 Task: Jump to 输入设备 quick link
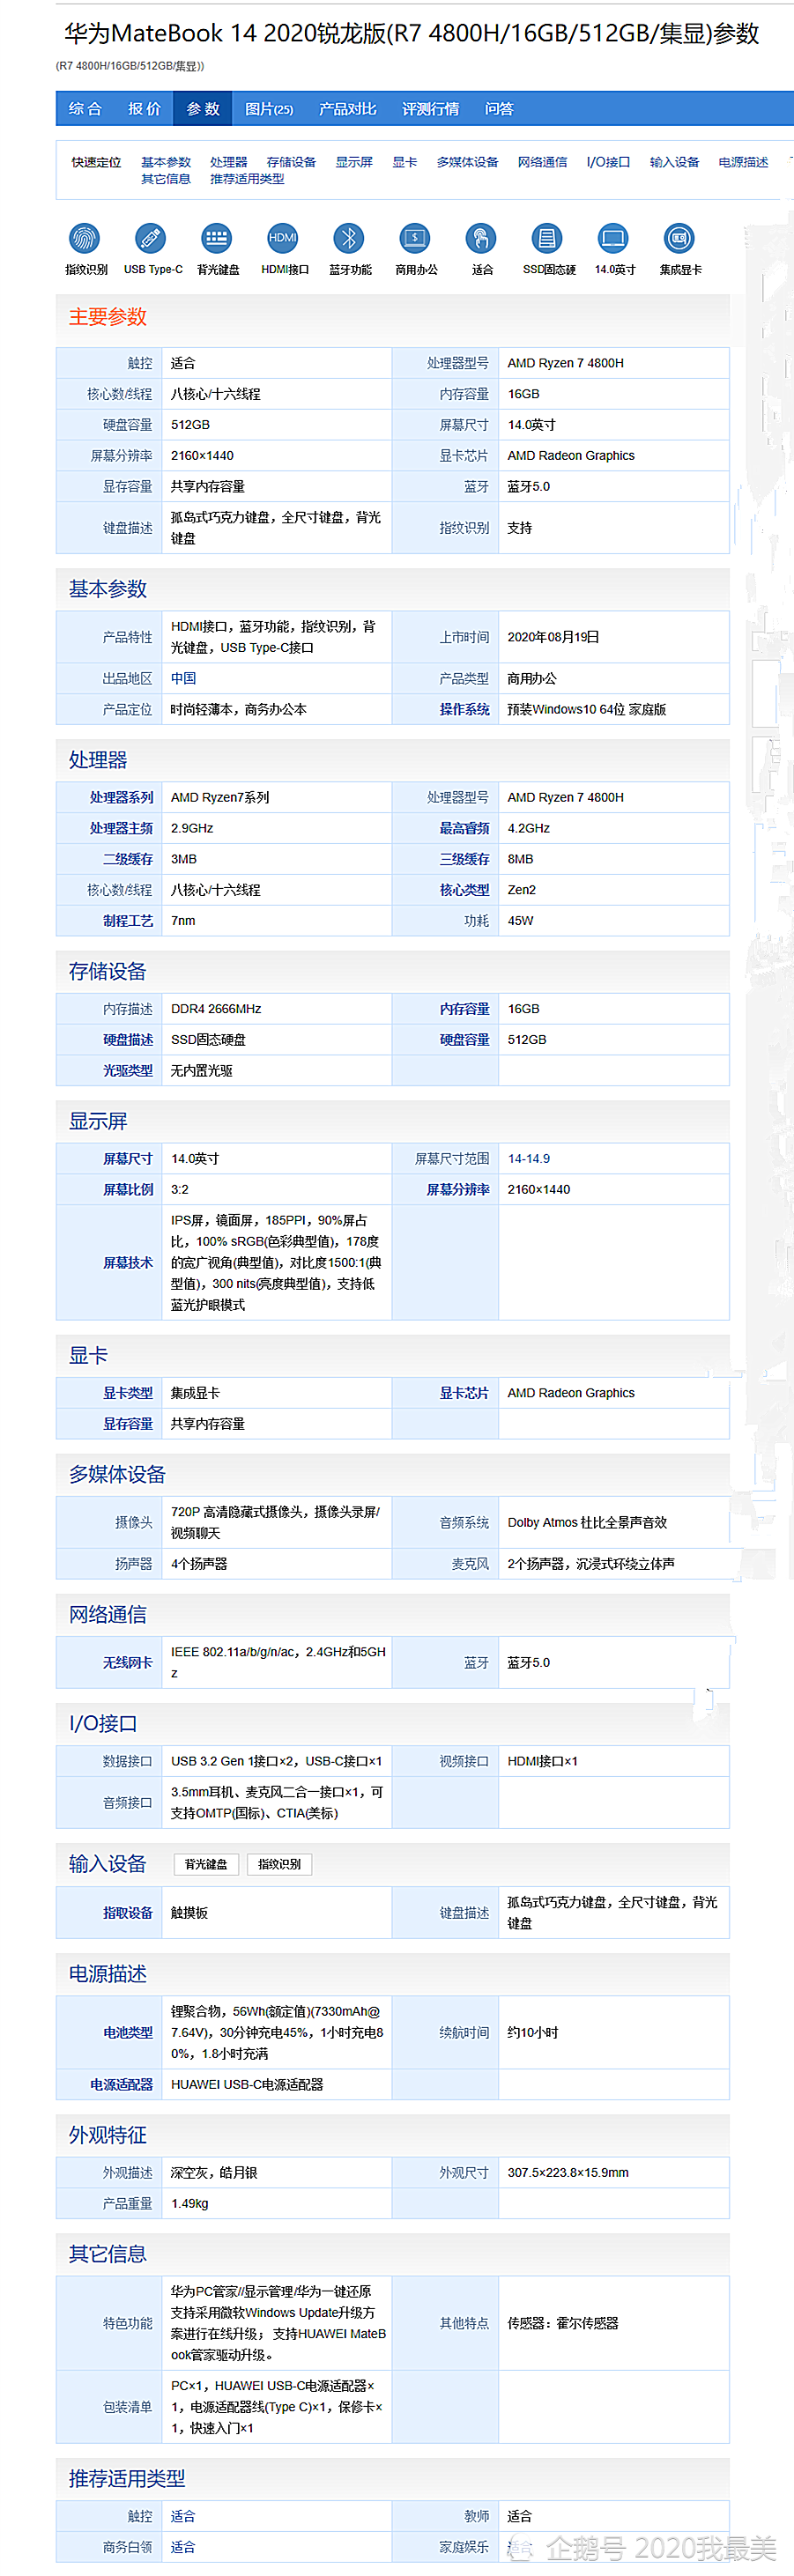[x=674, y=162]
